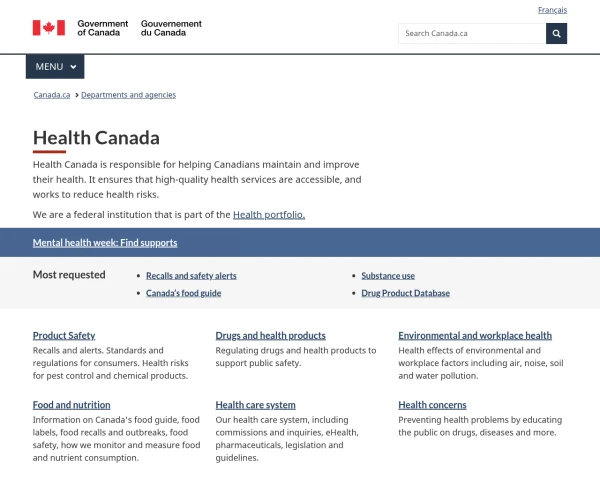600x480 pixels.
Task: Switch language to Français
Action: coord(552,10)
